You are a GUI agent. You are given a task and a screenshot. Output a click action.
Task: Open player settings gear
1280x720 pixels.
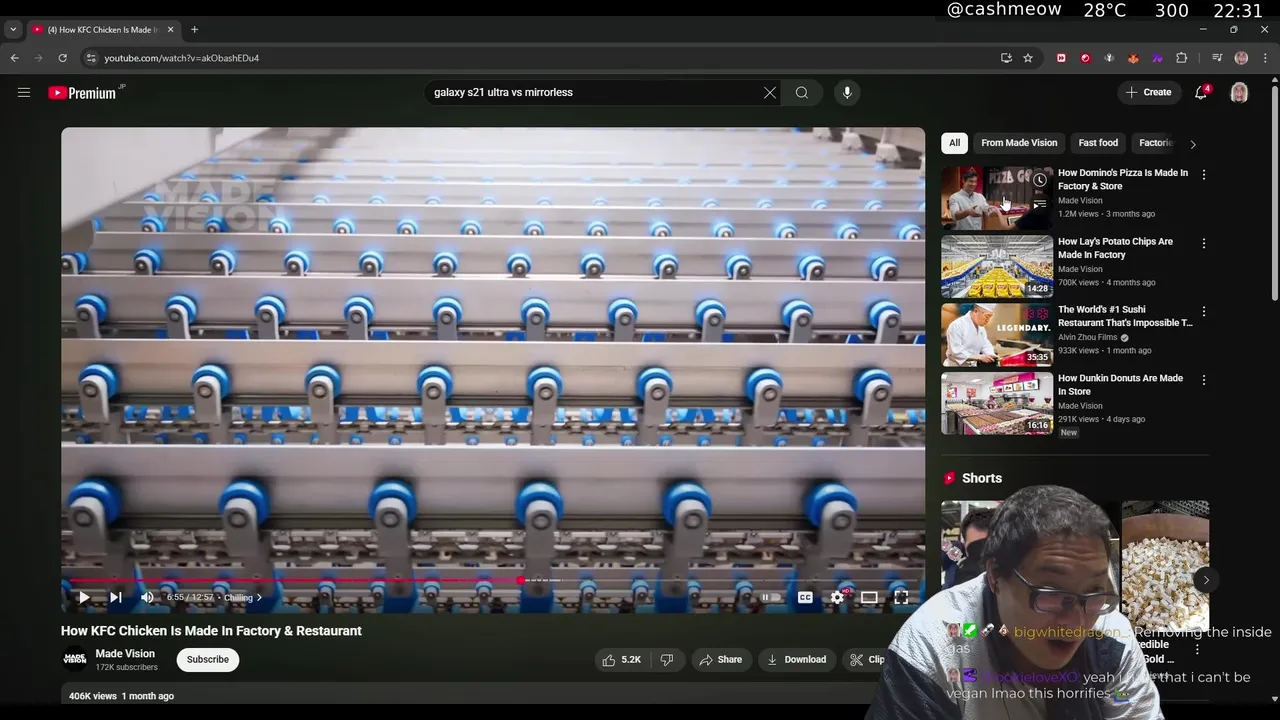point(838,597)
